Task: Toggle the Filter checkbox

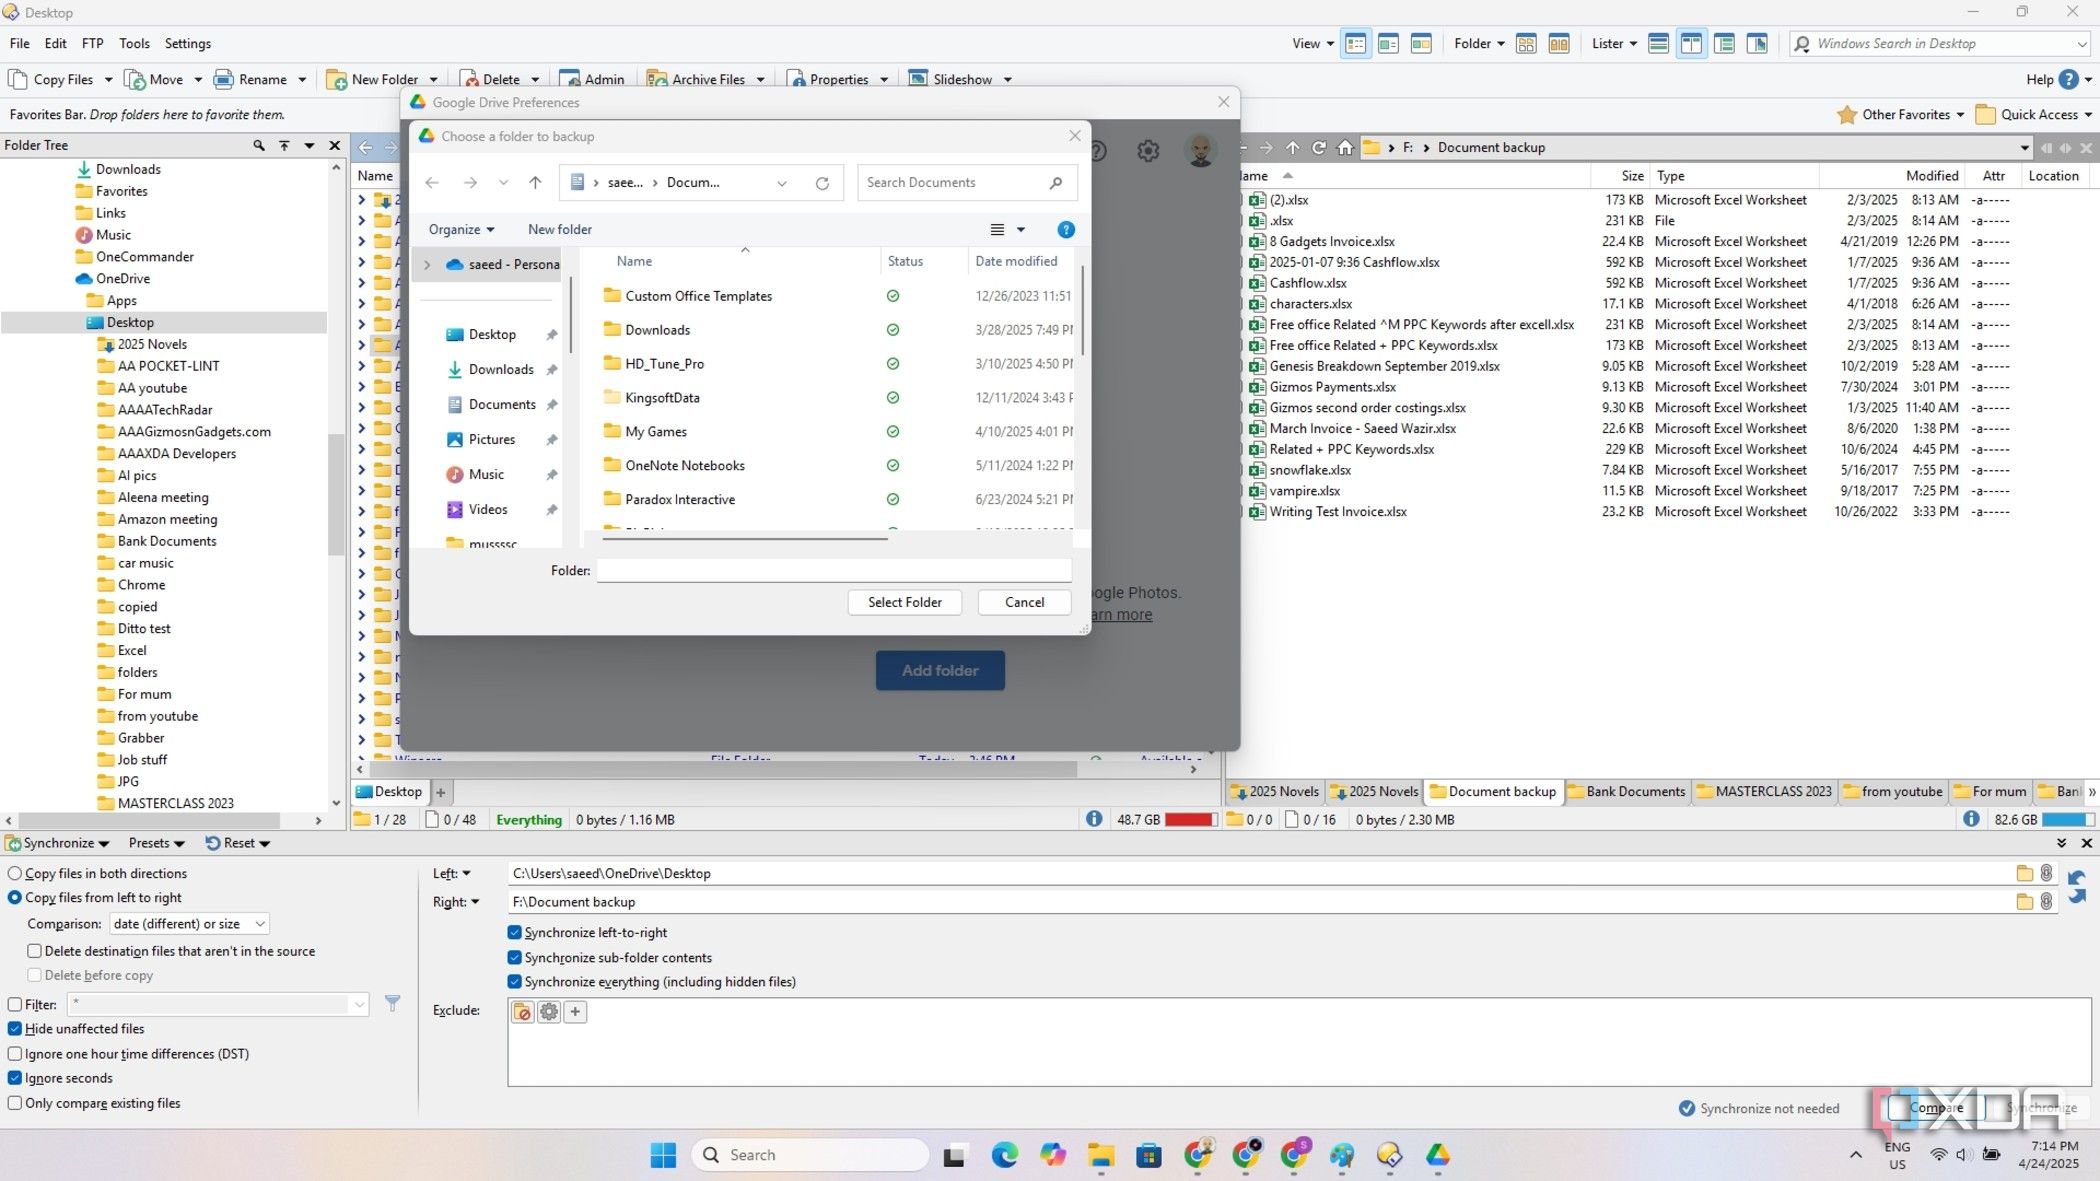Action: tap(15, 1004)
